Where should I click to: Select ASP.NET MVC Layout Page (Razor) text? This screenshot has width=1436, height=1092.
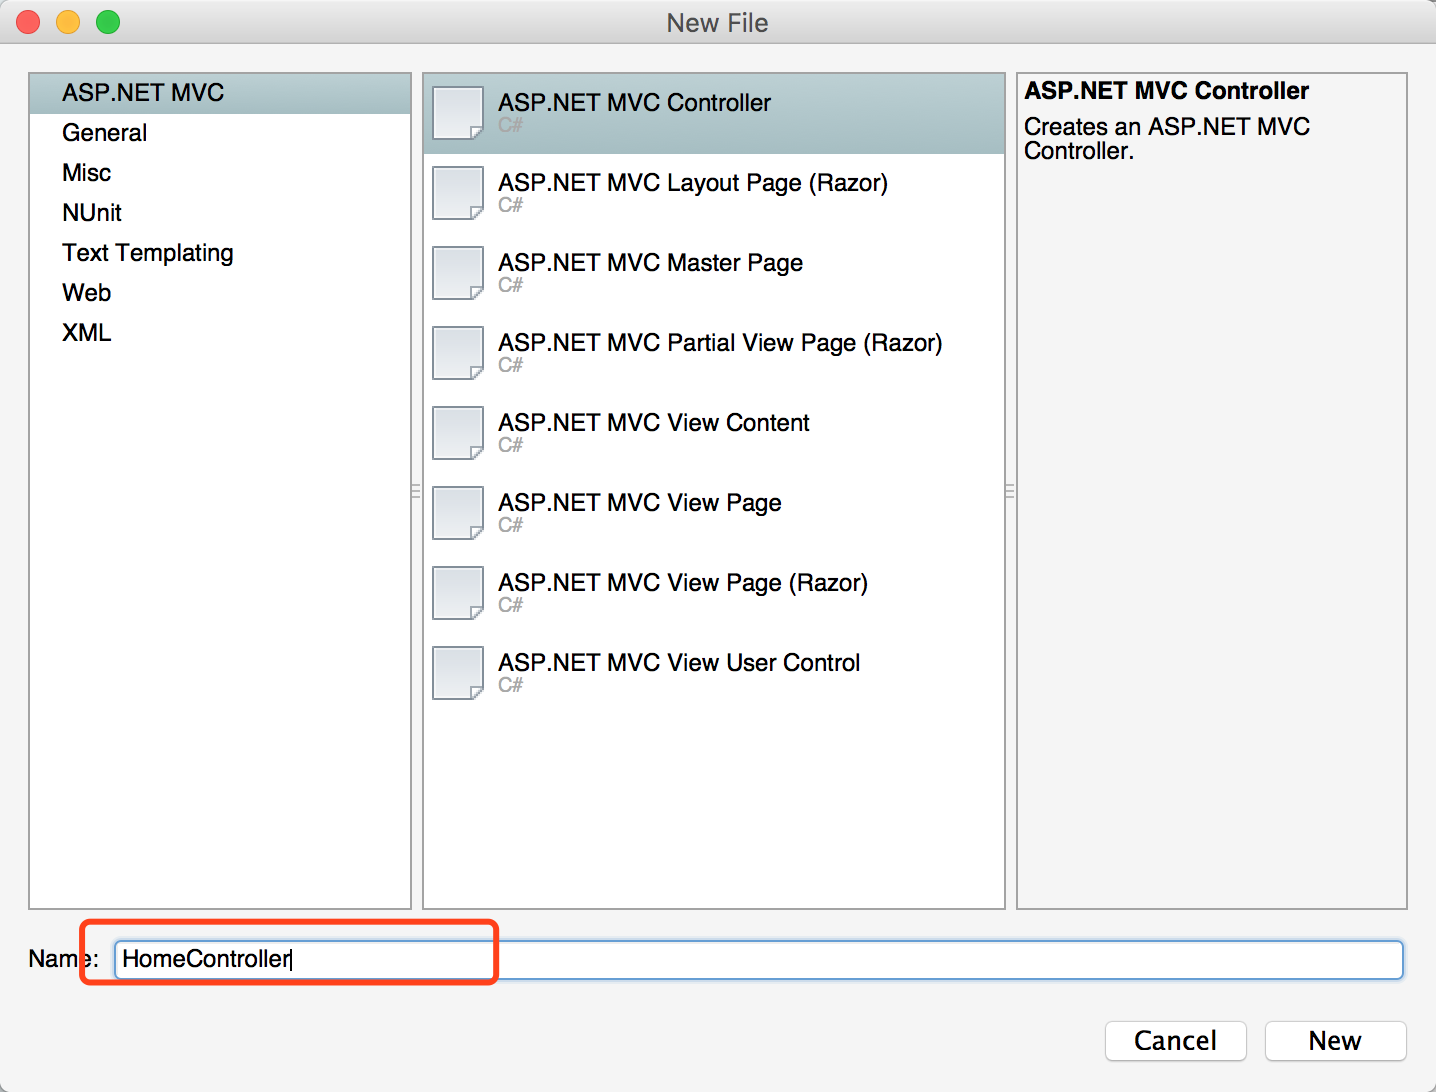tap(693, 183)
